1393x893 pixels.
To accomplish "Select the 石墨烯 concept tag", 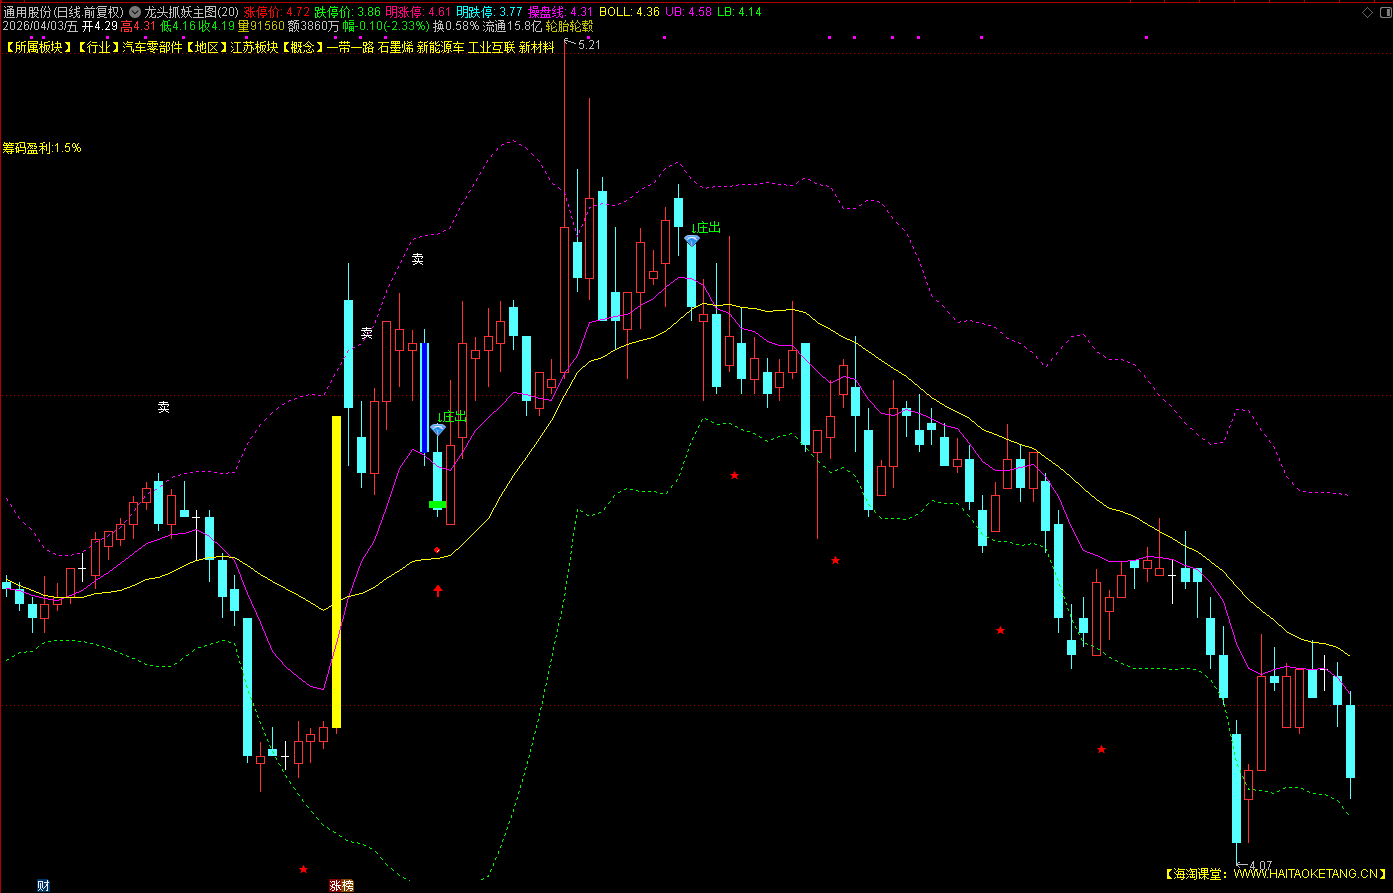I will click(x=395, y=48).
